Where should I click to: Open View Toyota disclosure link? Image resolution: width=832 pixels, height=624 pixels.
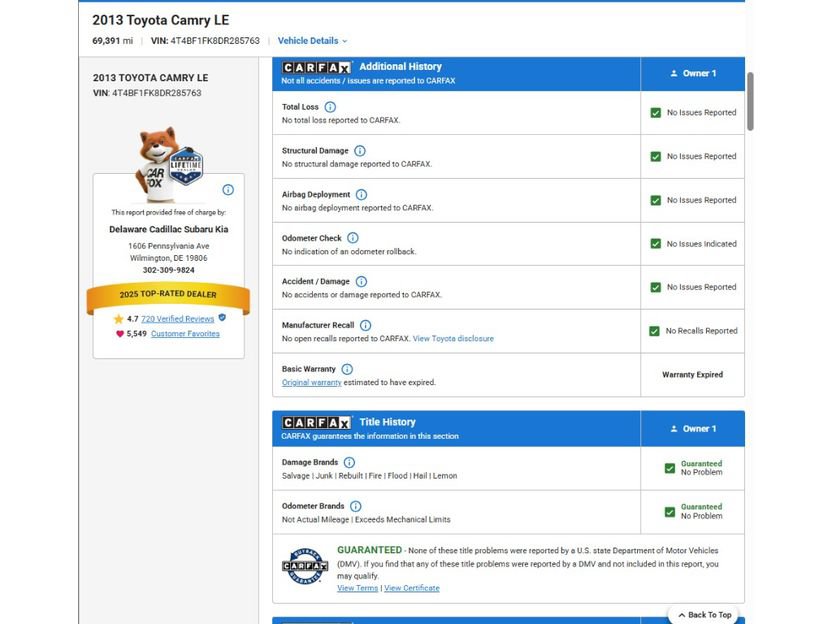point(453,339)
